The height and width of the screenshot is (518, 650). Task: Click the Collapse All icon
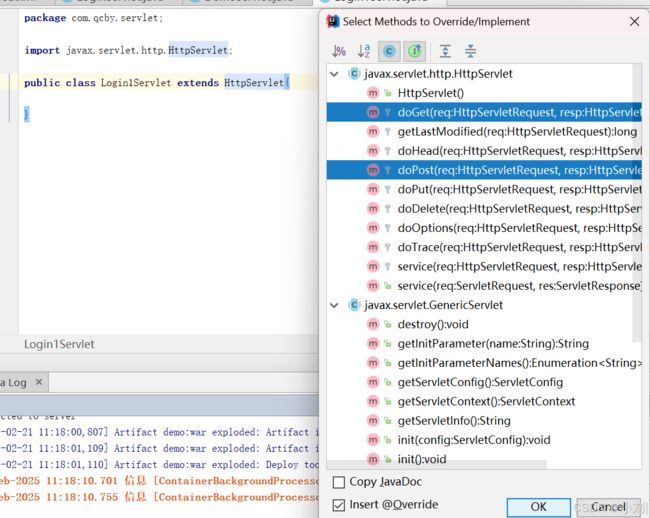pyautogui.click(x=470, y=51)
